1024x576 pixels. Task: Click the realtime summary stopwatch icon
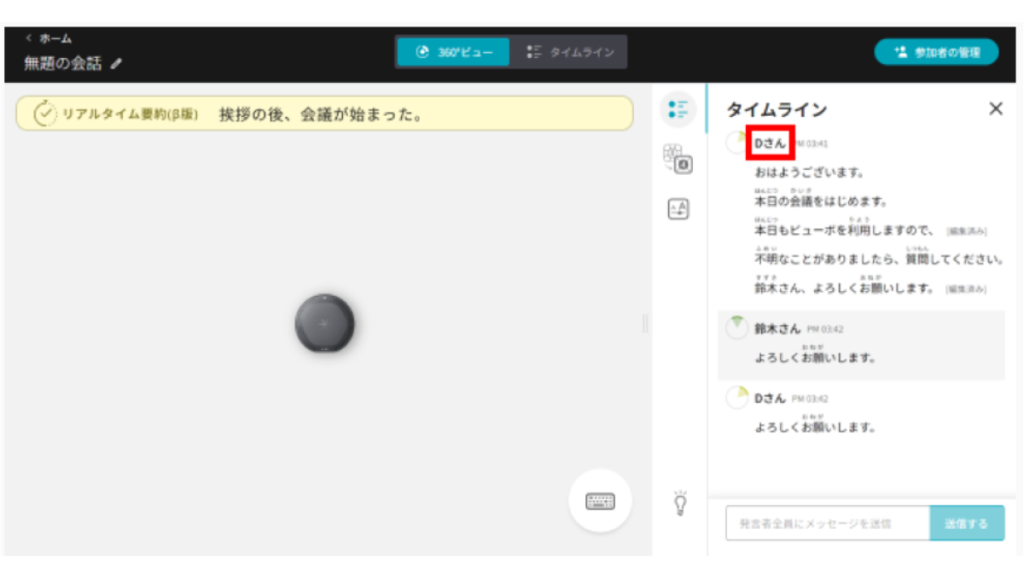(45, 114)
